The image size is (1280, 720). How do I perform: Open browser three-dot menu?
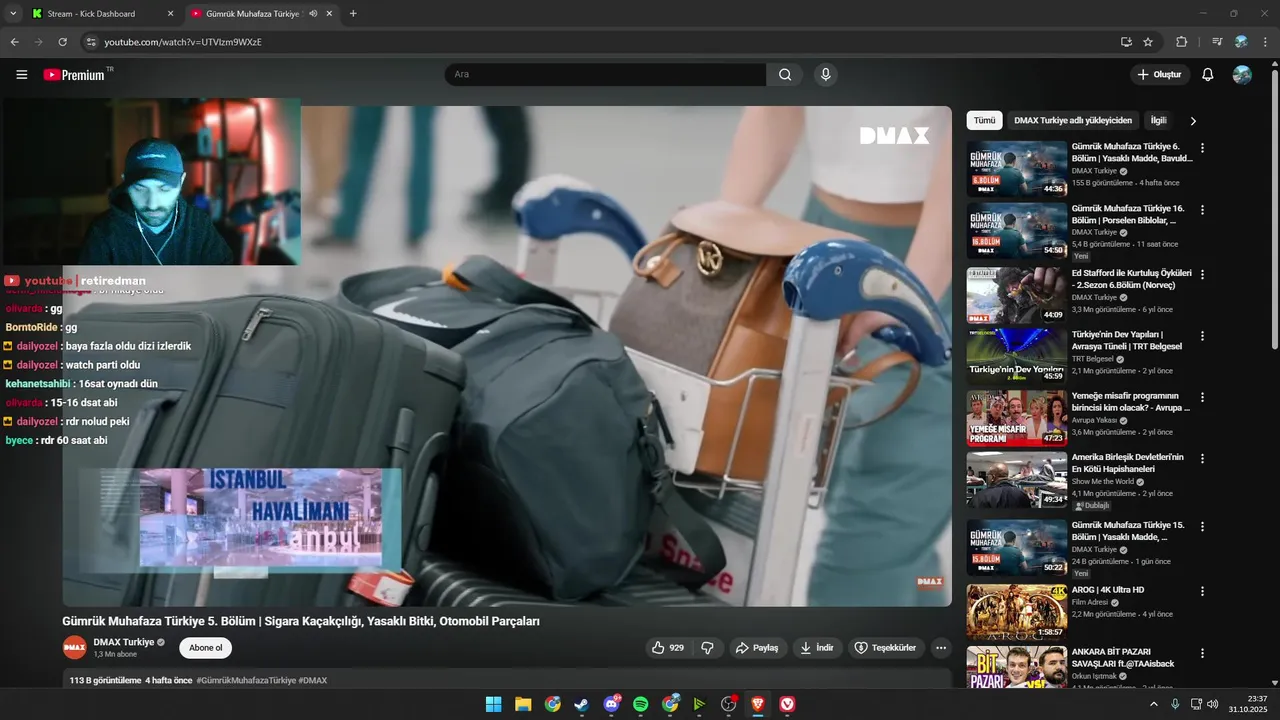click(x=1266, y=42)
